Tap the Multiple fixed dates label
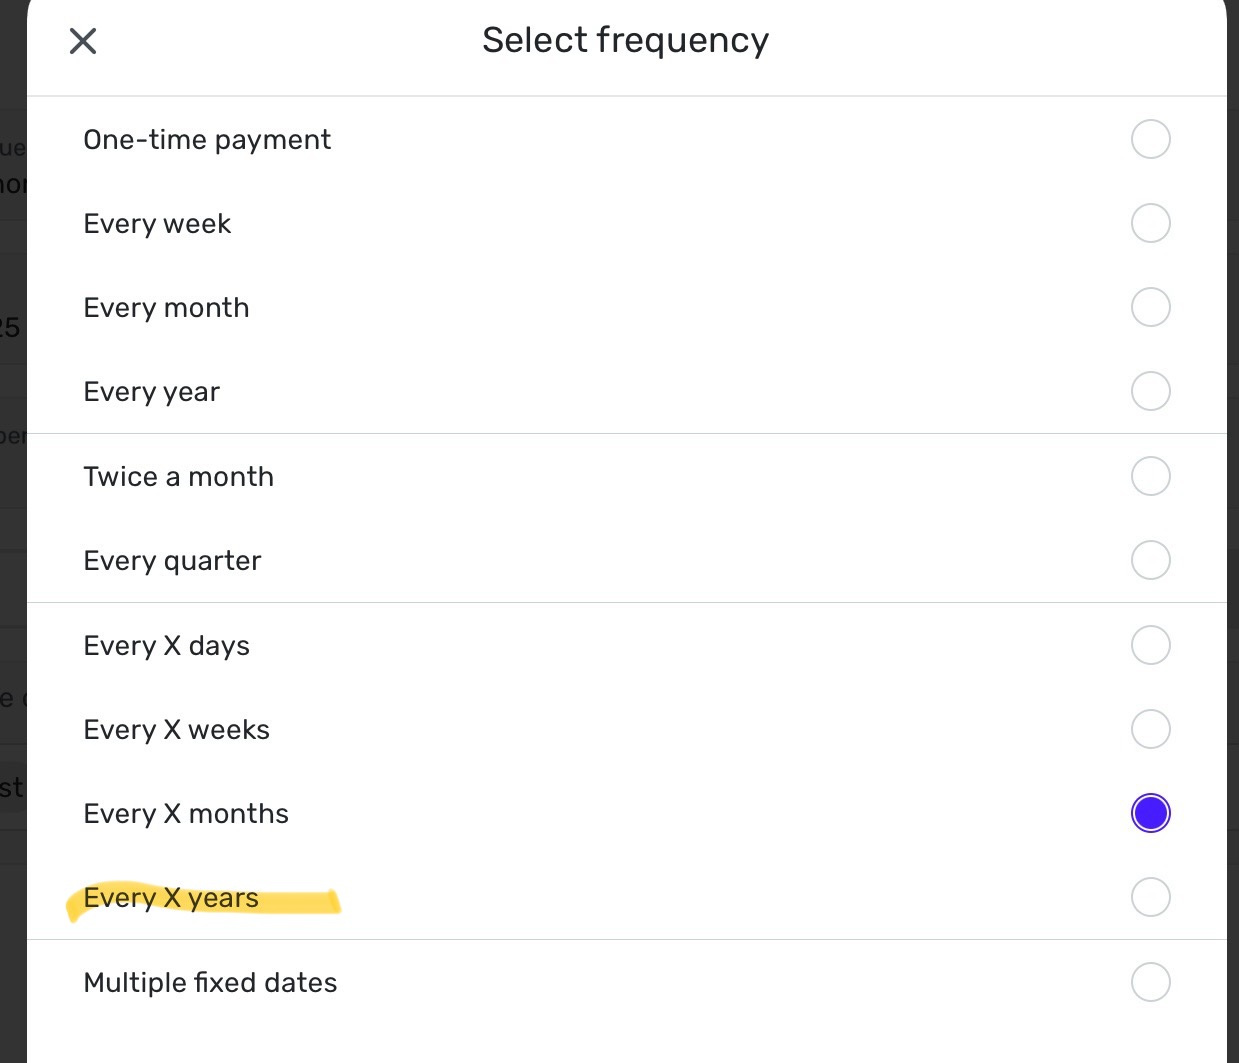This screenshot has height=1063, width=1239. (x=210, y=983)
